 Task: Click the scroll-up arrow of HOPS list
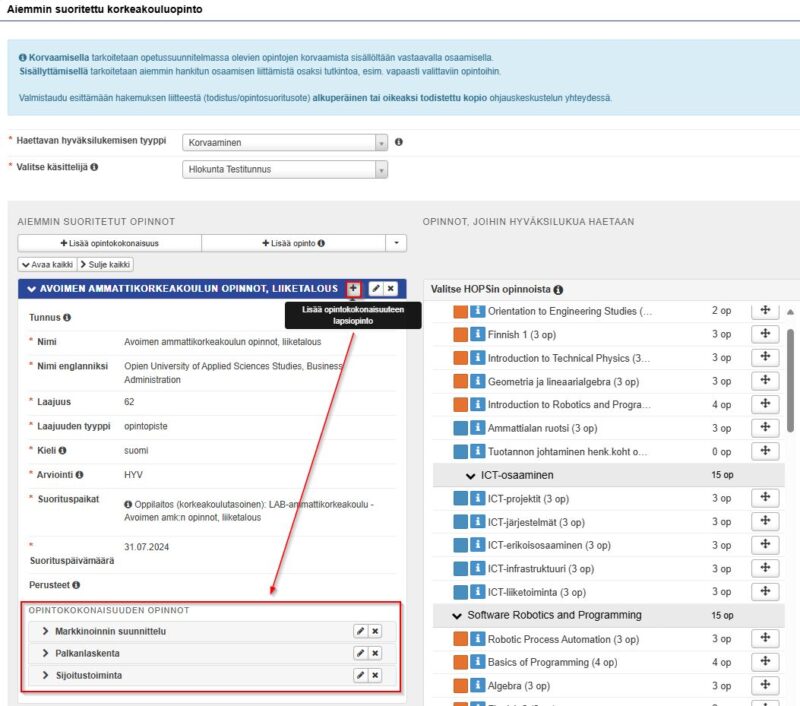pyautogui.click(x=790, y=312)
